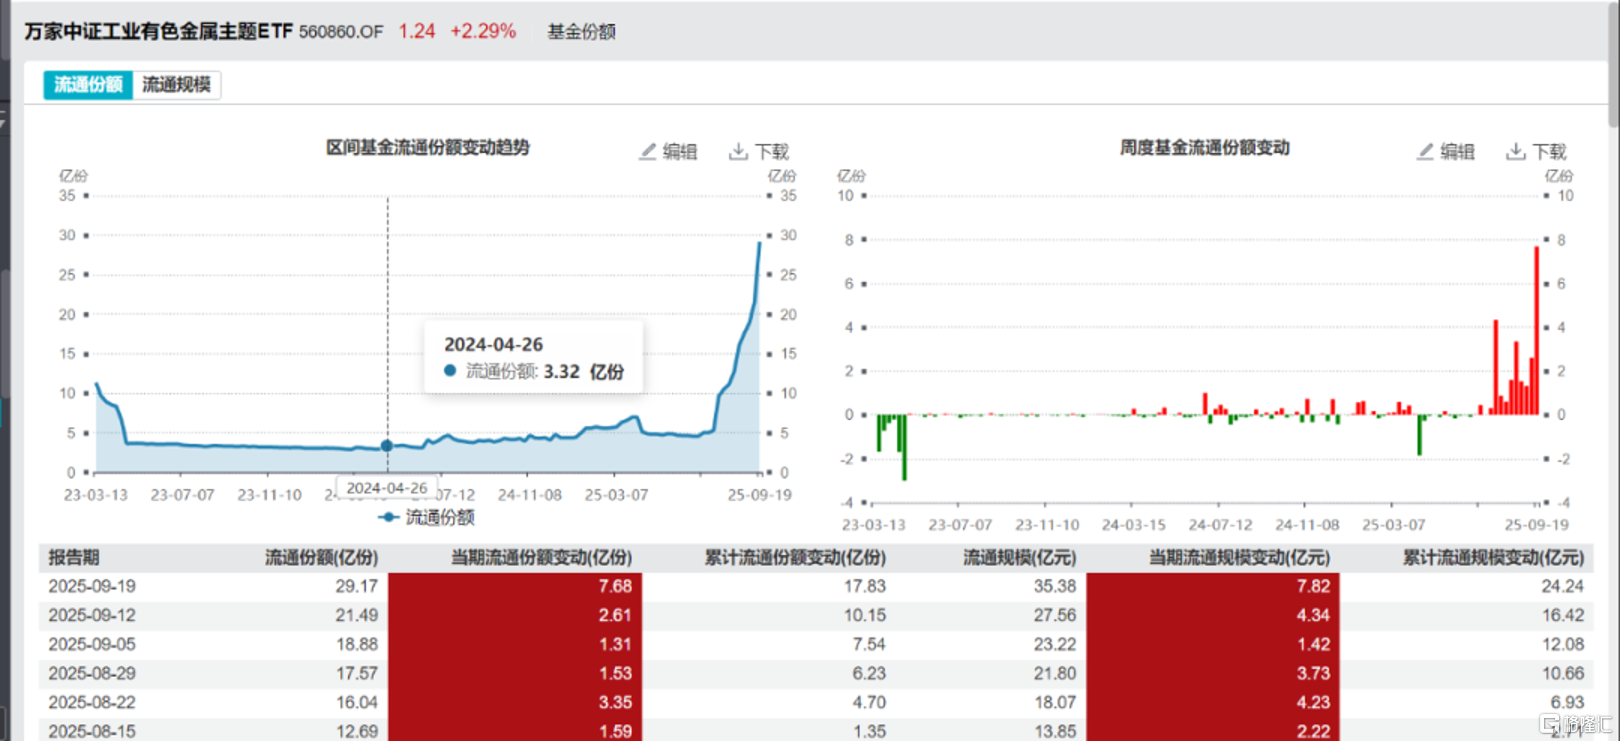
Task: Toggle the 流通份额 legend series
Action: tap(427, 517)
